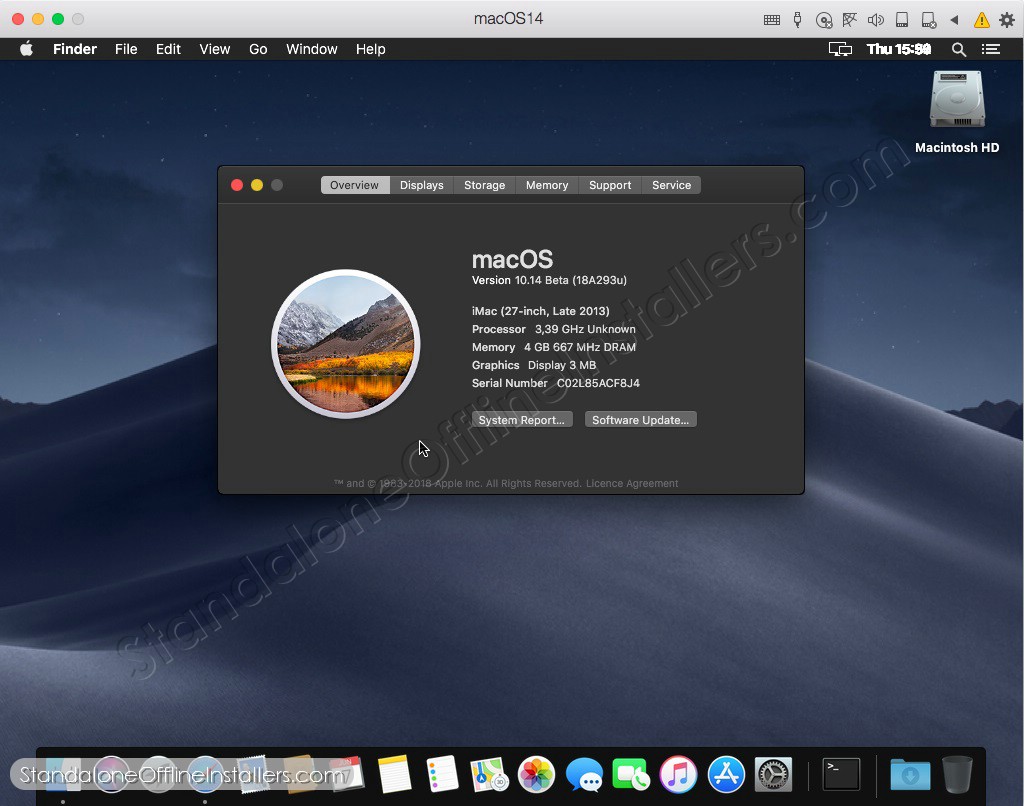
Task: Click the iMac (27-inch, Late 2013) text
Action: coord(541,311)
